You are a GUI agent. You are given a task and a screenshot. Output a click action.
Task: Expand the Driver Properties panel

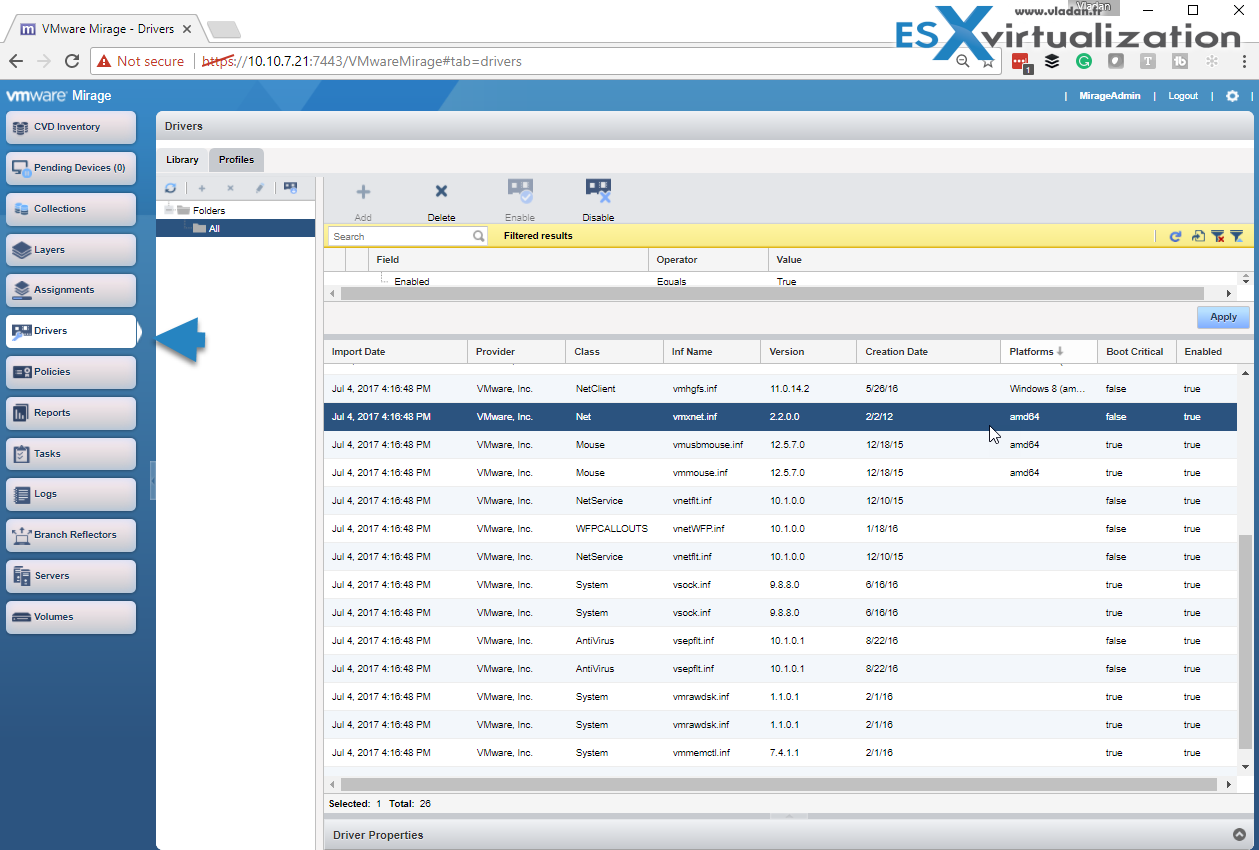1239,835
